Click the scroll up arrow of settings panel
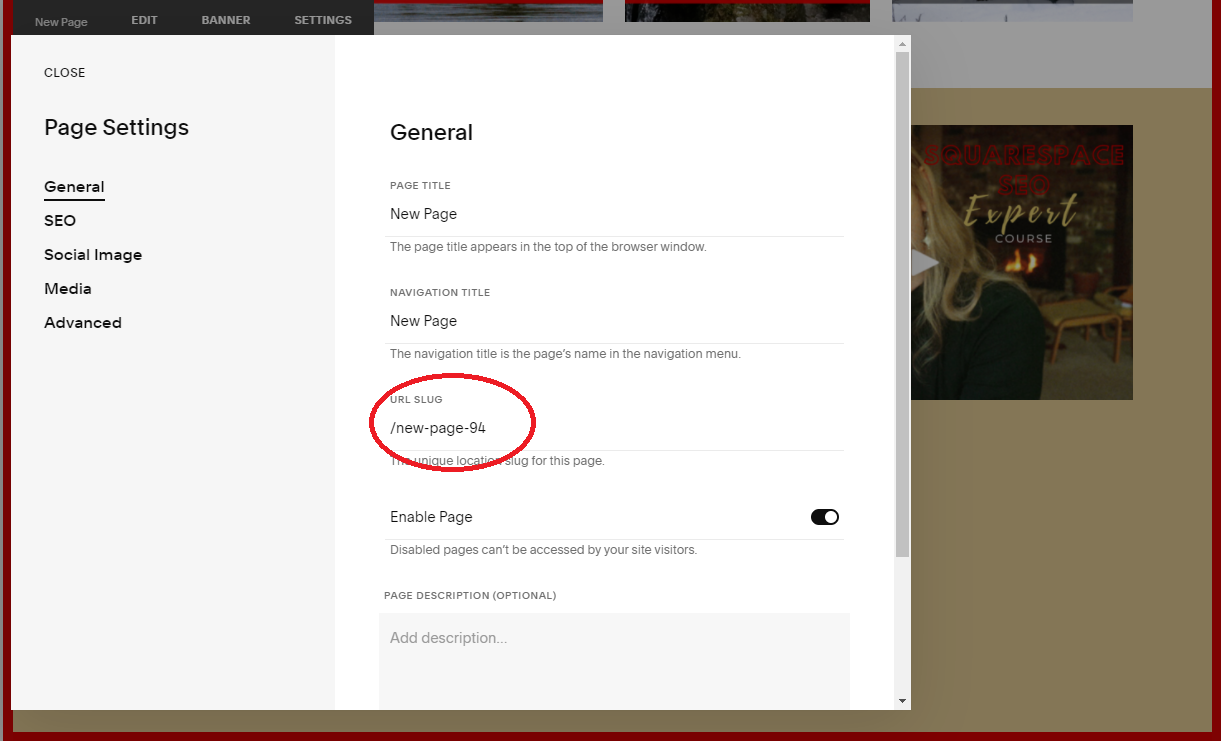The image size is (1221, 741). coord(903,44)
